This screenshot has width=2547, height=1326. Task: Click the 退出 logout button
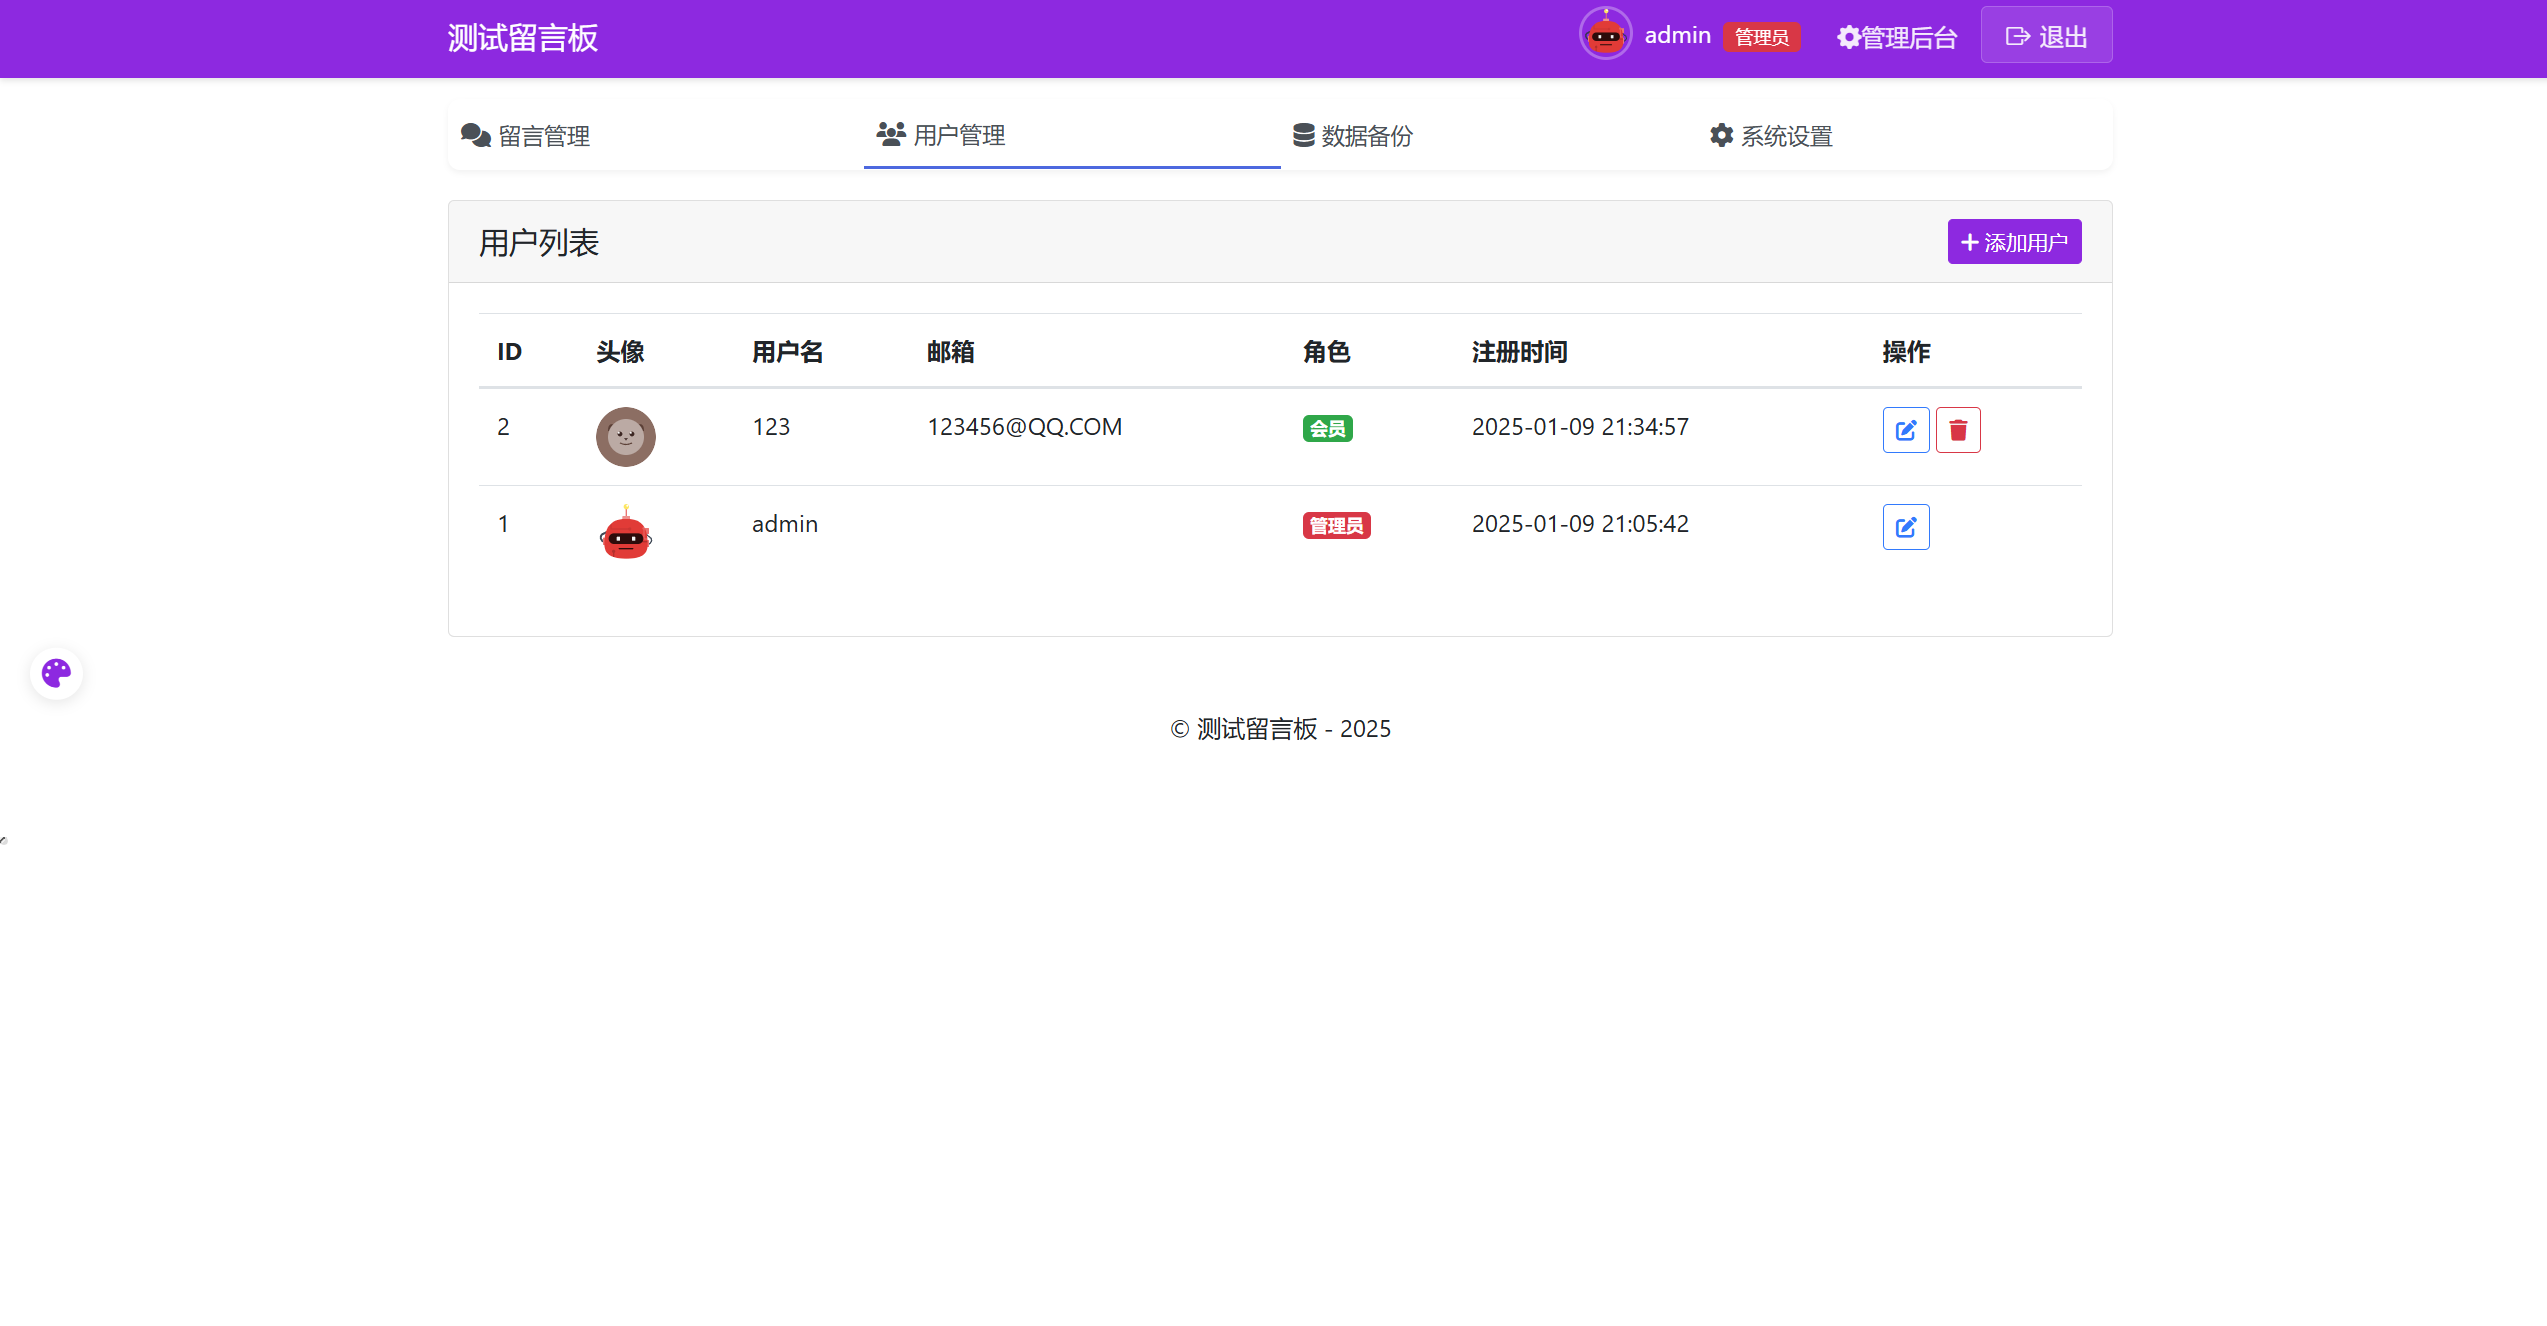[x=2046, y=35]
